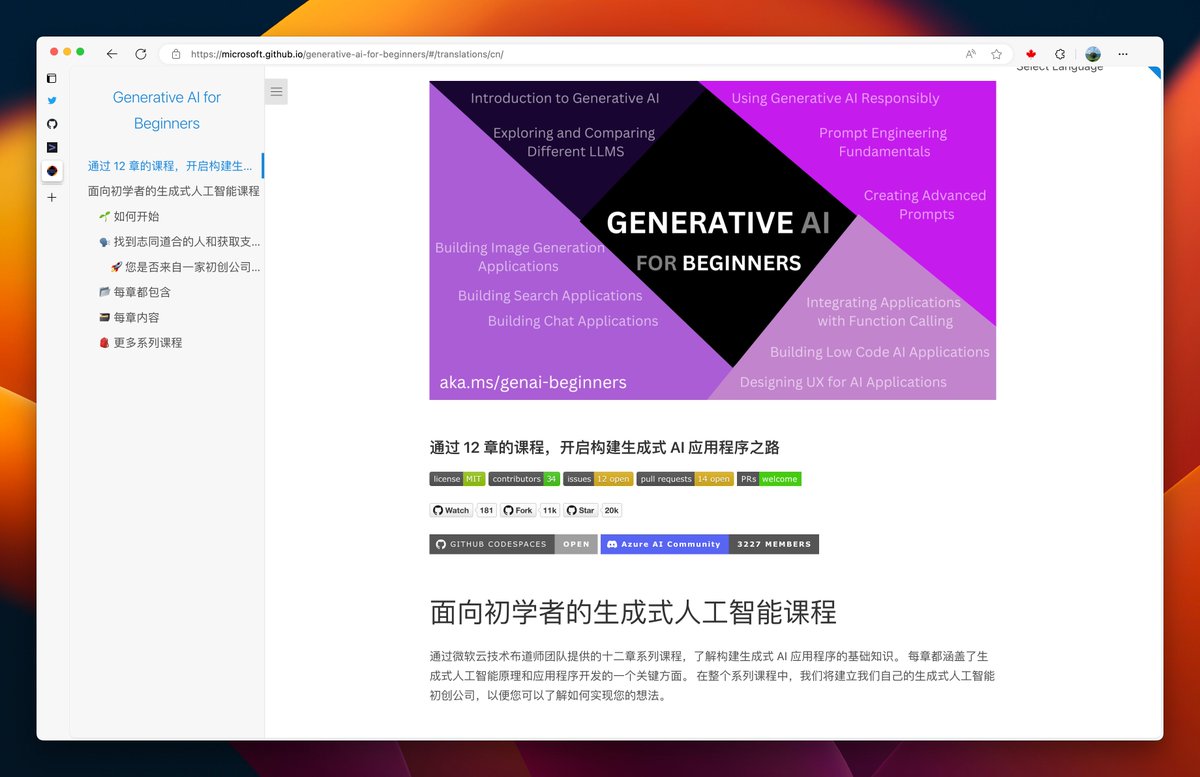Click the Generative AI for Beginners sidebar title
Screen dimensions: 1200x777
click(167, 110)
